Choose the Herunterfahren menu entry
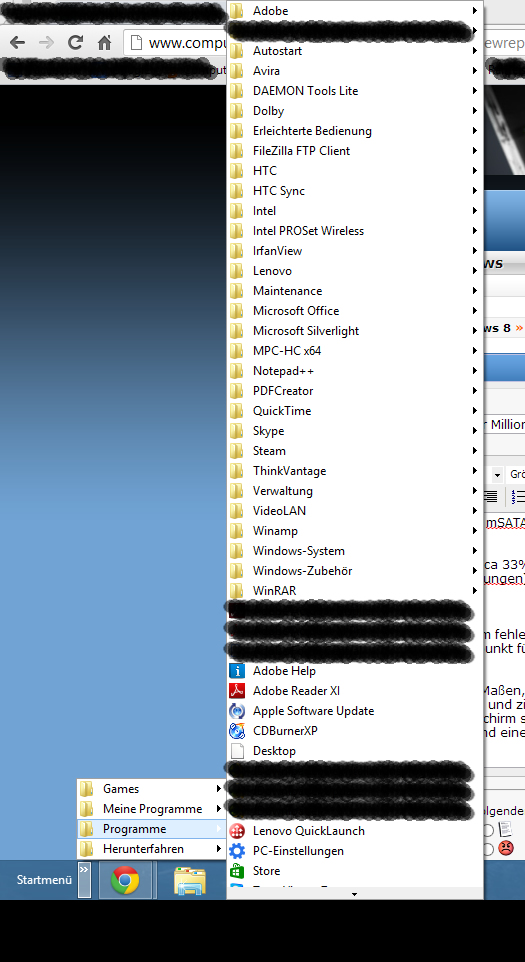This screenshot has width=525, height=962. pos(151,848)
